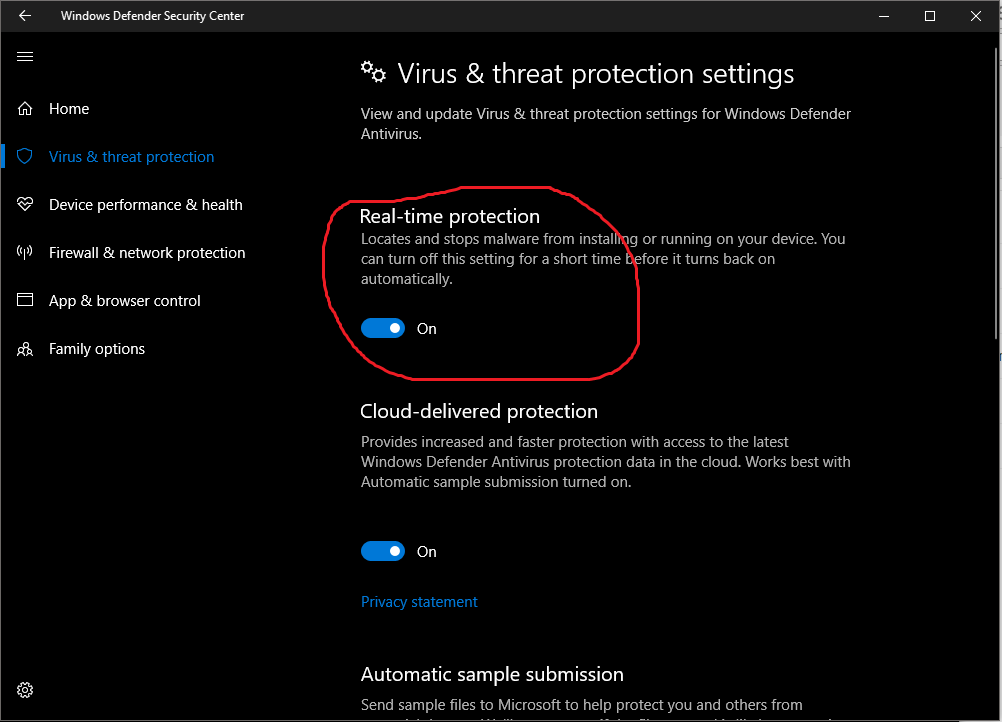Disable Cloud-delivered protection switch
Viewport: 1002px width, 722px height.
pos(383,551)
